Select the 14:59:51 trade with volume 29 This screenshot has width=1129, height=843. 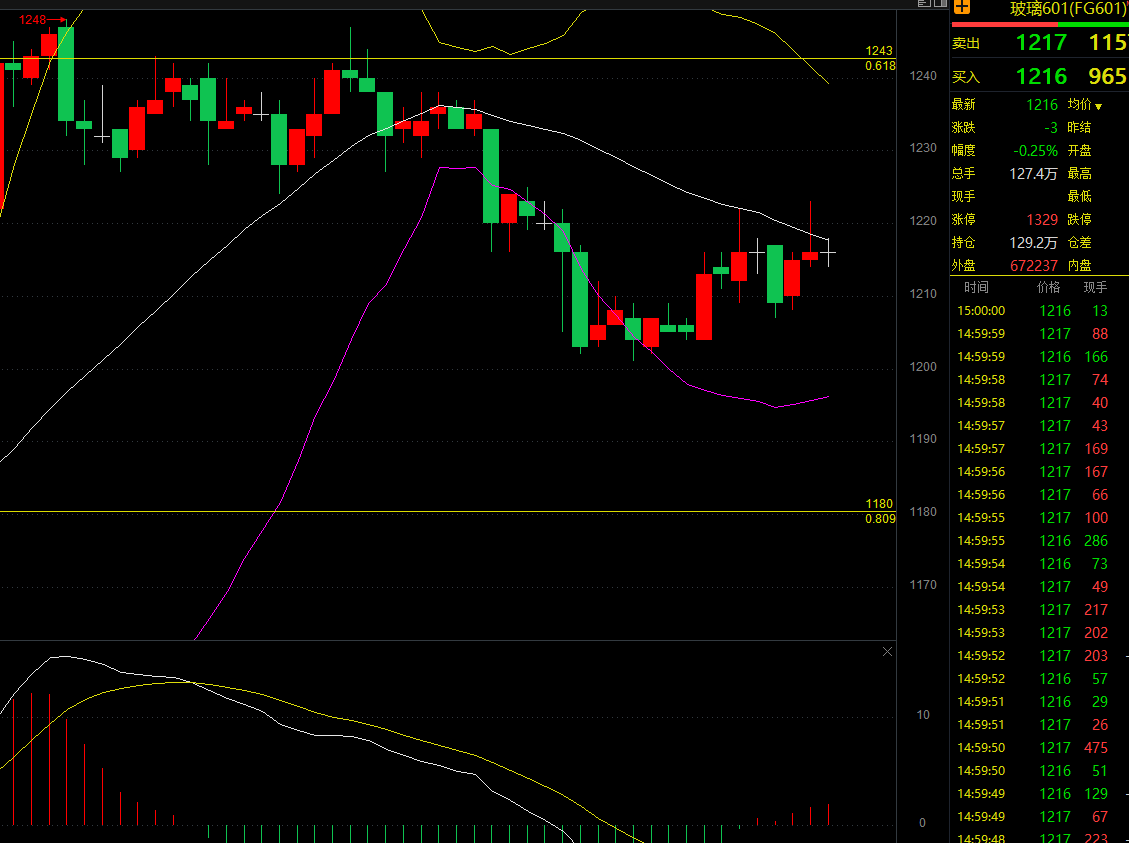pos(1039,703)
